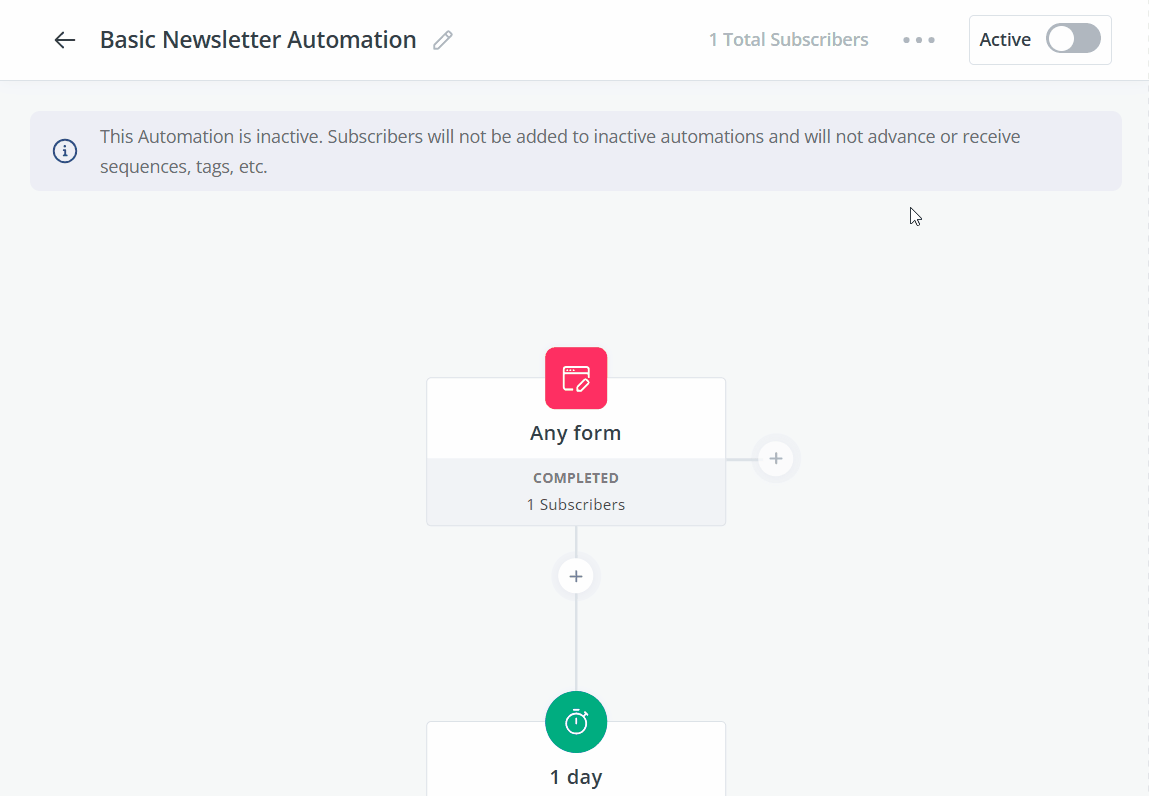Click the 1 Total Subscribers label
The image size is (1149, 796).
pos(788,40)
